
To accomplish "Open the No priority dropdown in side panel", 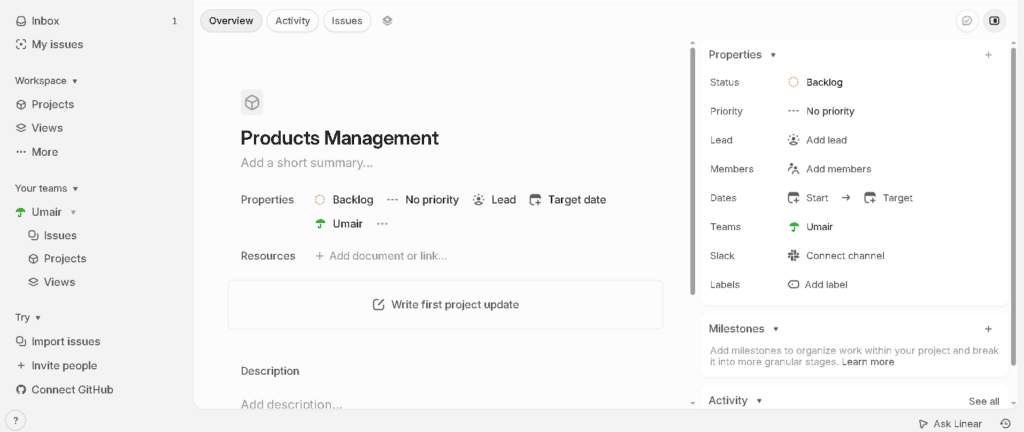I will pos(822,111).
